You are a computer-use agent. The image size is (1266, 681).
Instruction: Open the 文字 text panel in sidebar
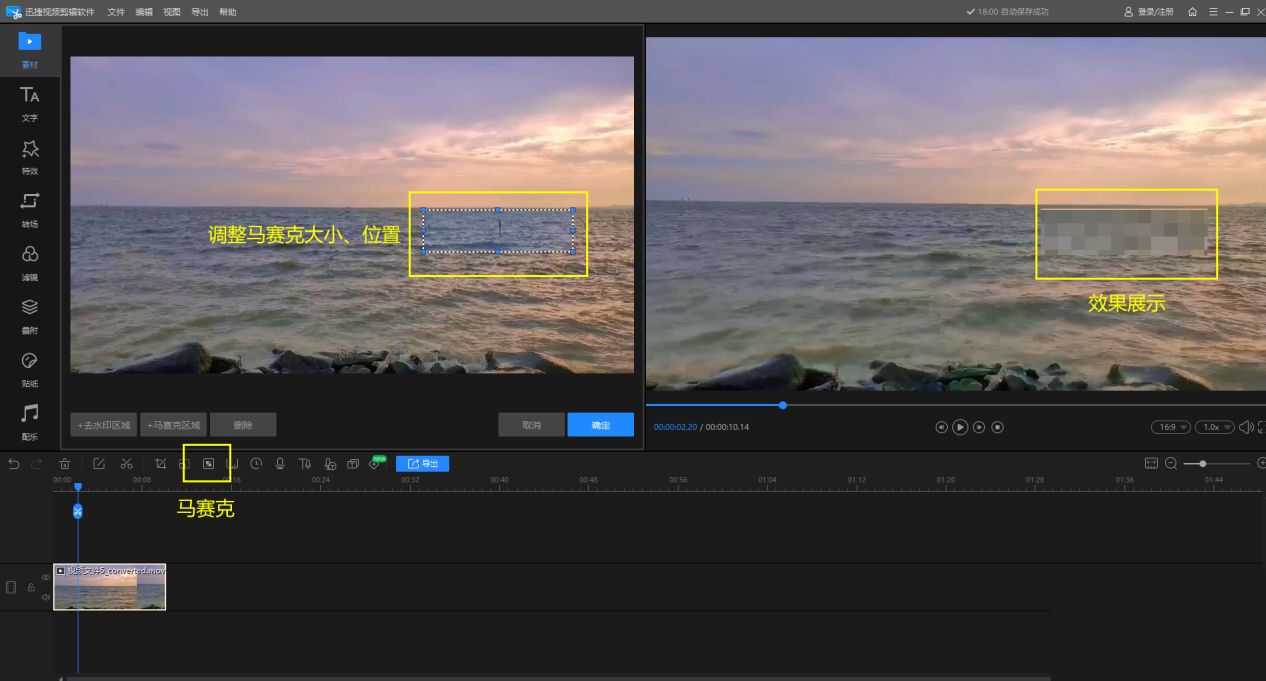click(x=30, y=102)
